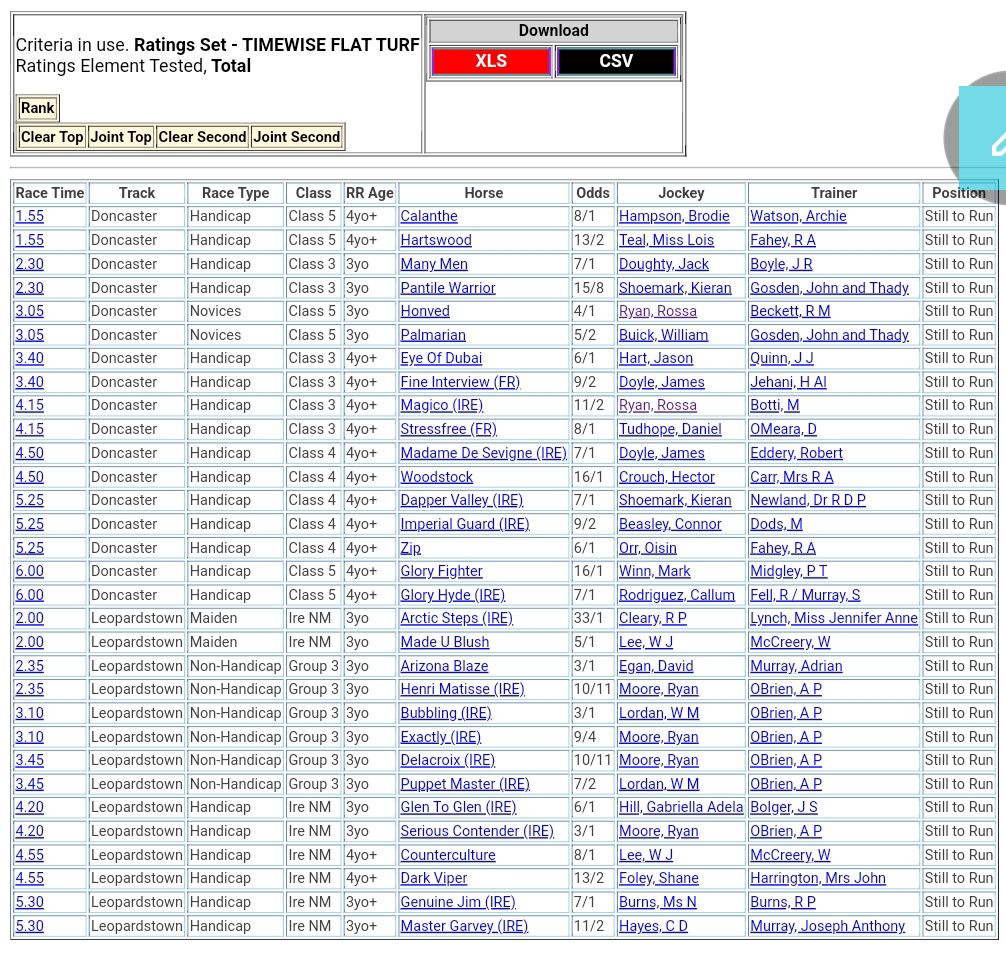Download ratings as XLS file

(x=490, y=61)
